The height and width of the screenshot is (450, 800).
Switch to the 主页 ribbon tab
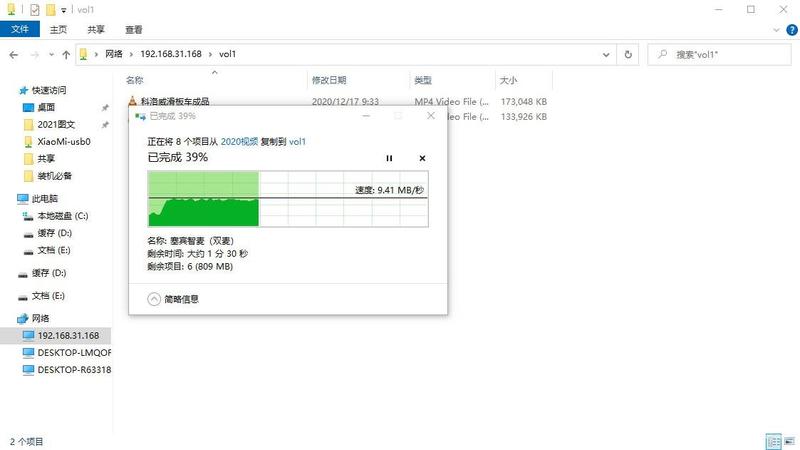tap(58, 30)
